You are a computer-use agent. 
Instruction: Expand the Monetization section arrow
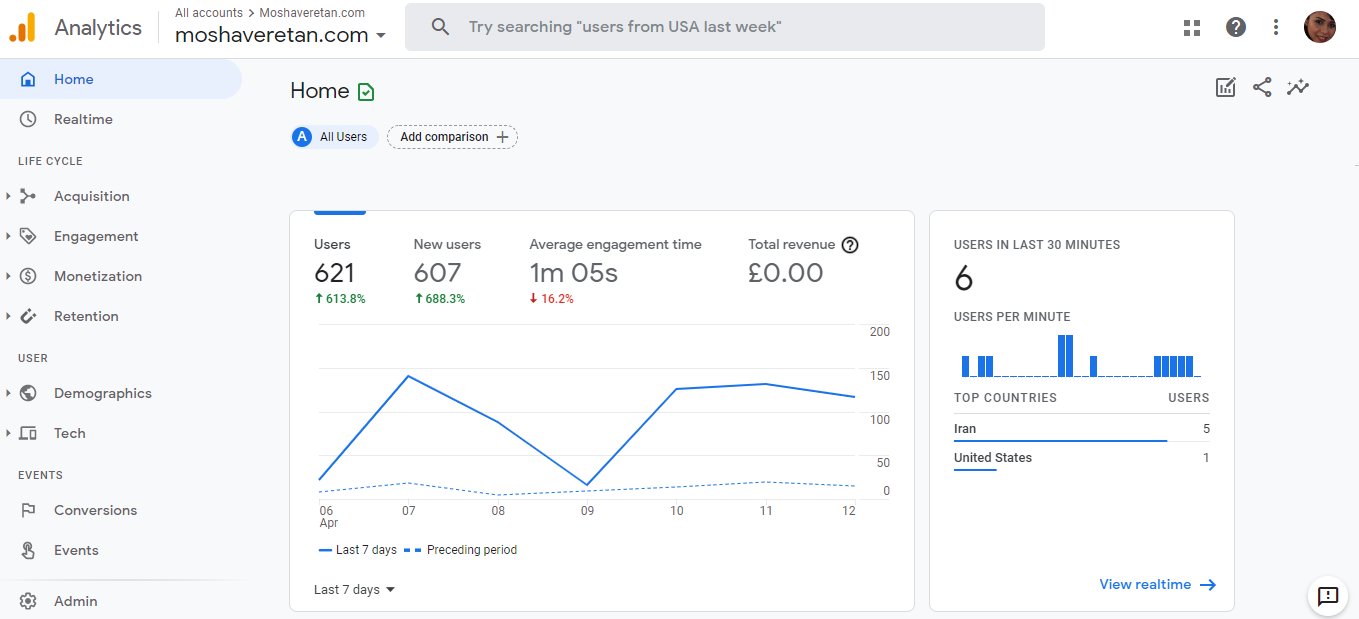click(x=8, y=276)
